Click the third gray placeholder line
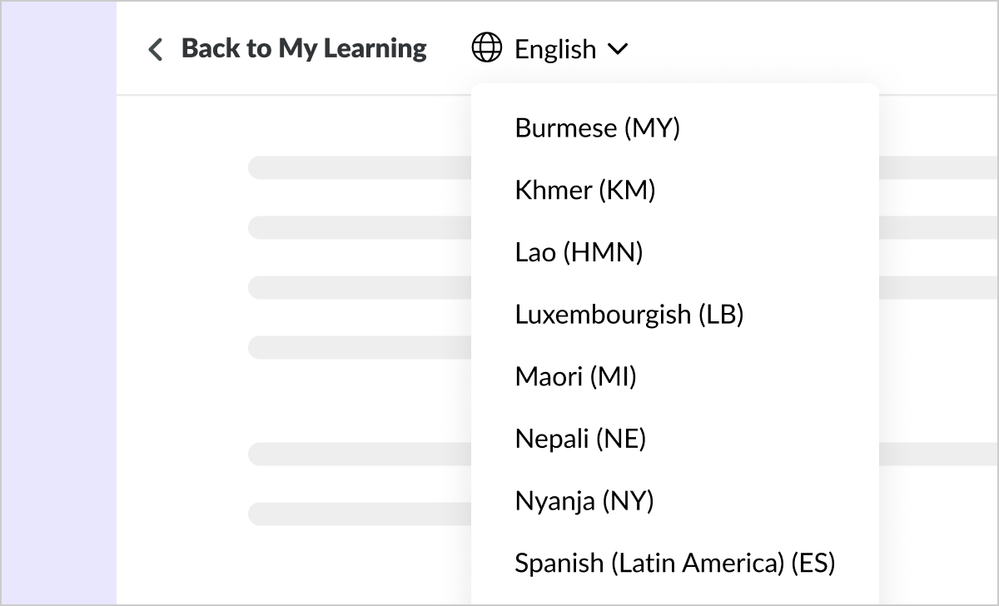Screen dimensions: 999x606 pos(360,287)
